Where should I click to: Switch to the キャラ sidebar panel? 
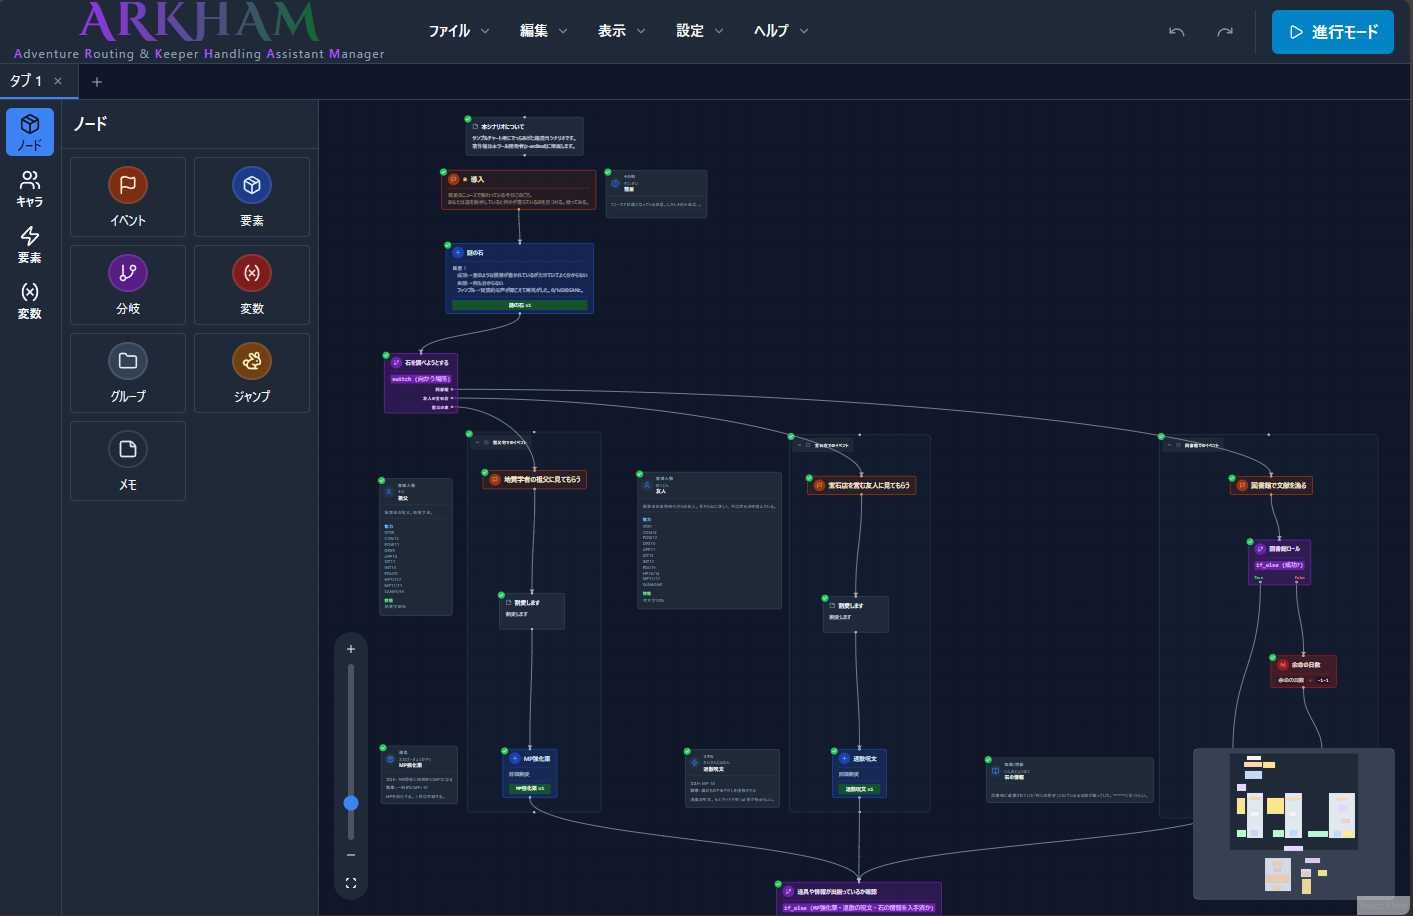click(30, 188)
